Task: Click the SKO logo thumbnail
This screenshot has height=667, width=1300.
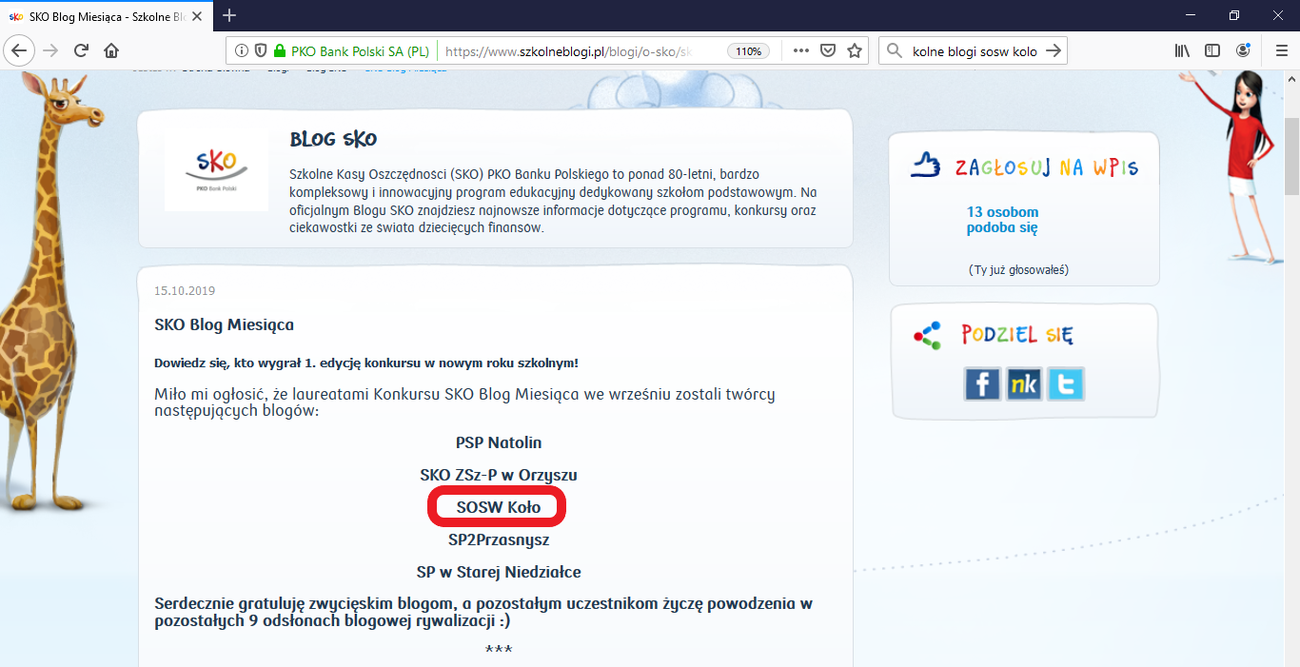Action: click(216, 169)
